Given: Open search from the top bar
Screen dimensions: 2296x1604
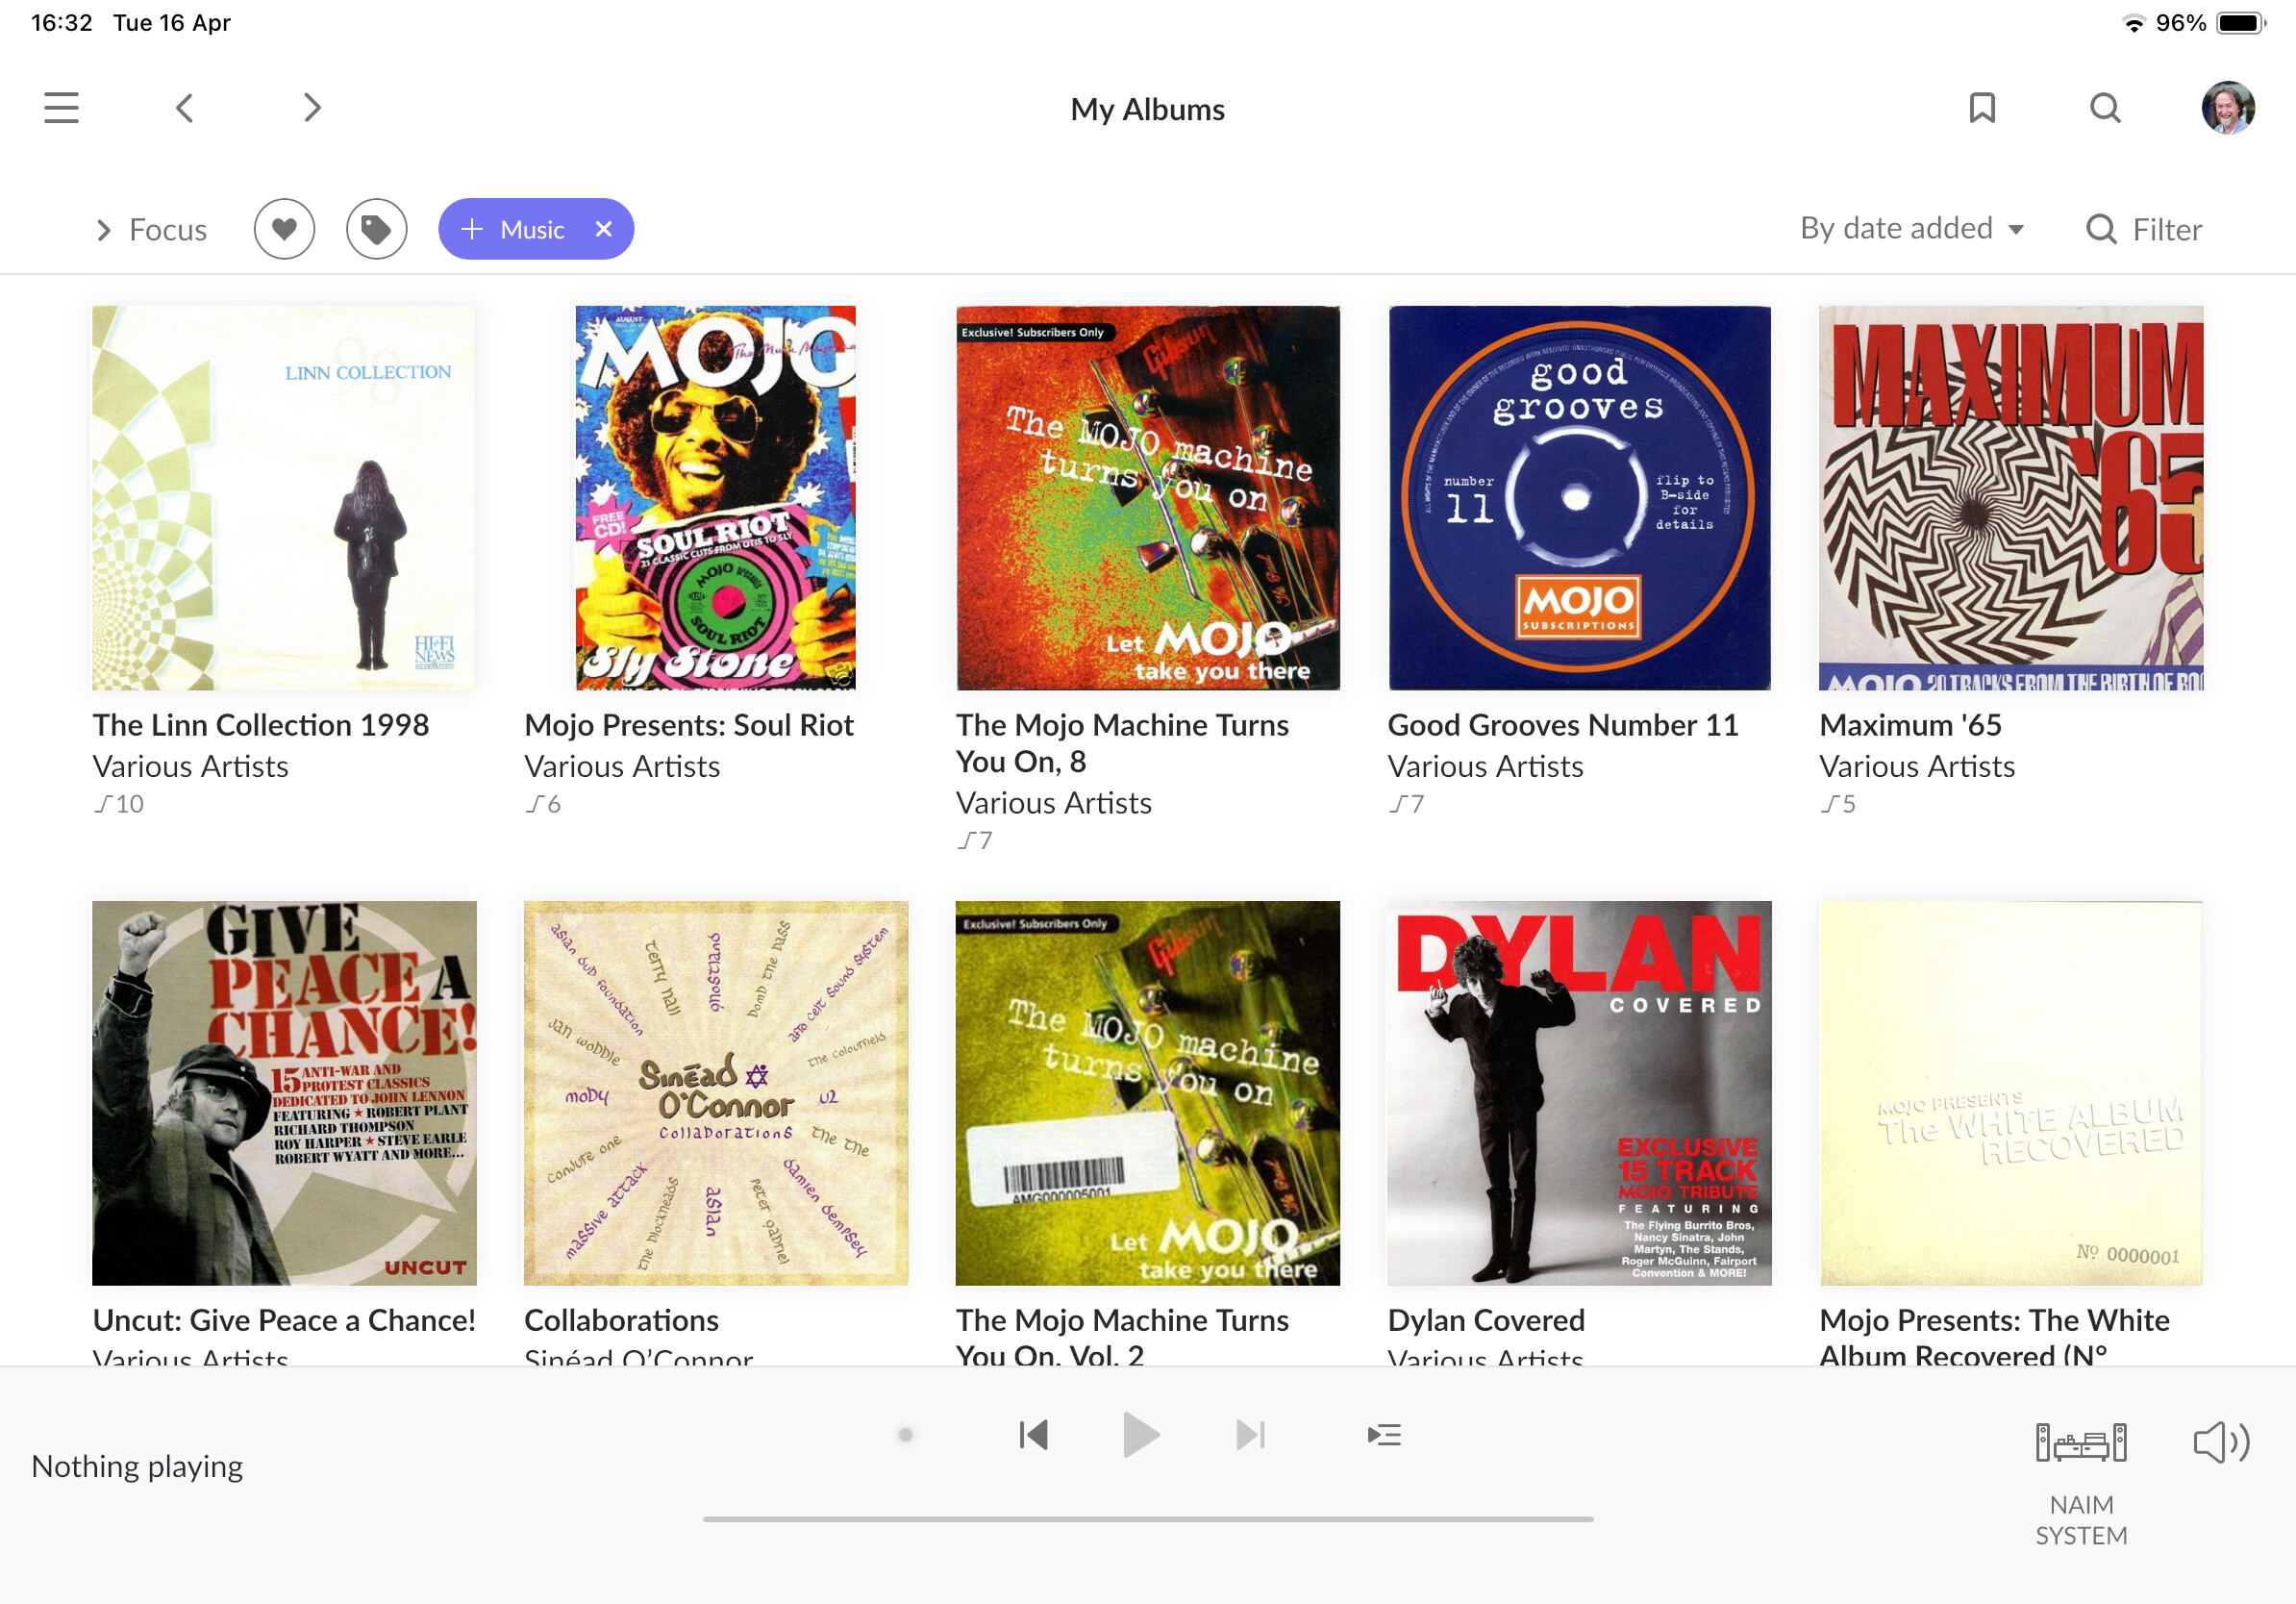Looking at the screenshot, I should tap(2104, 108).
